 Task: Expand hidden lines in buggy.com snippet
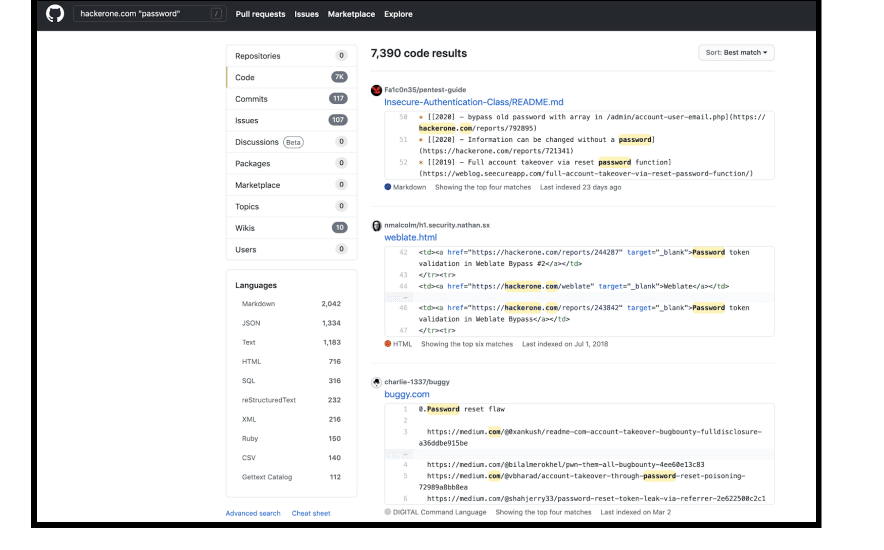(x=403, y=453)
